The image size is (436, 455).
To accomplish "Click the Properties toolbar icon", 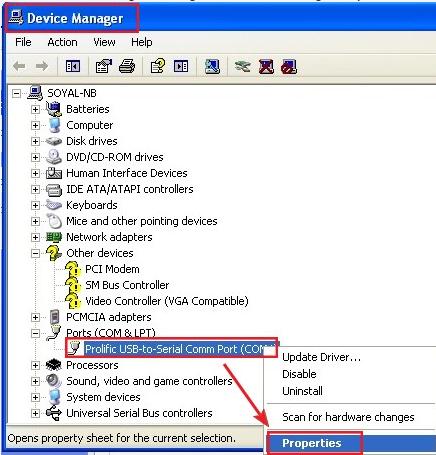I will pos(104,66).
